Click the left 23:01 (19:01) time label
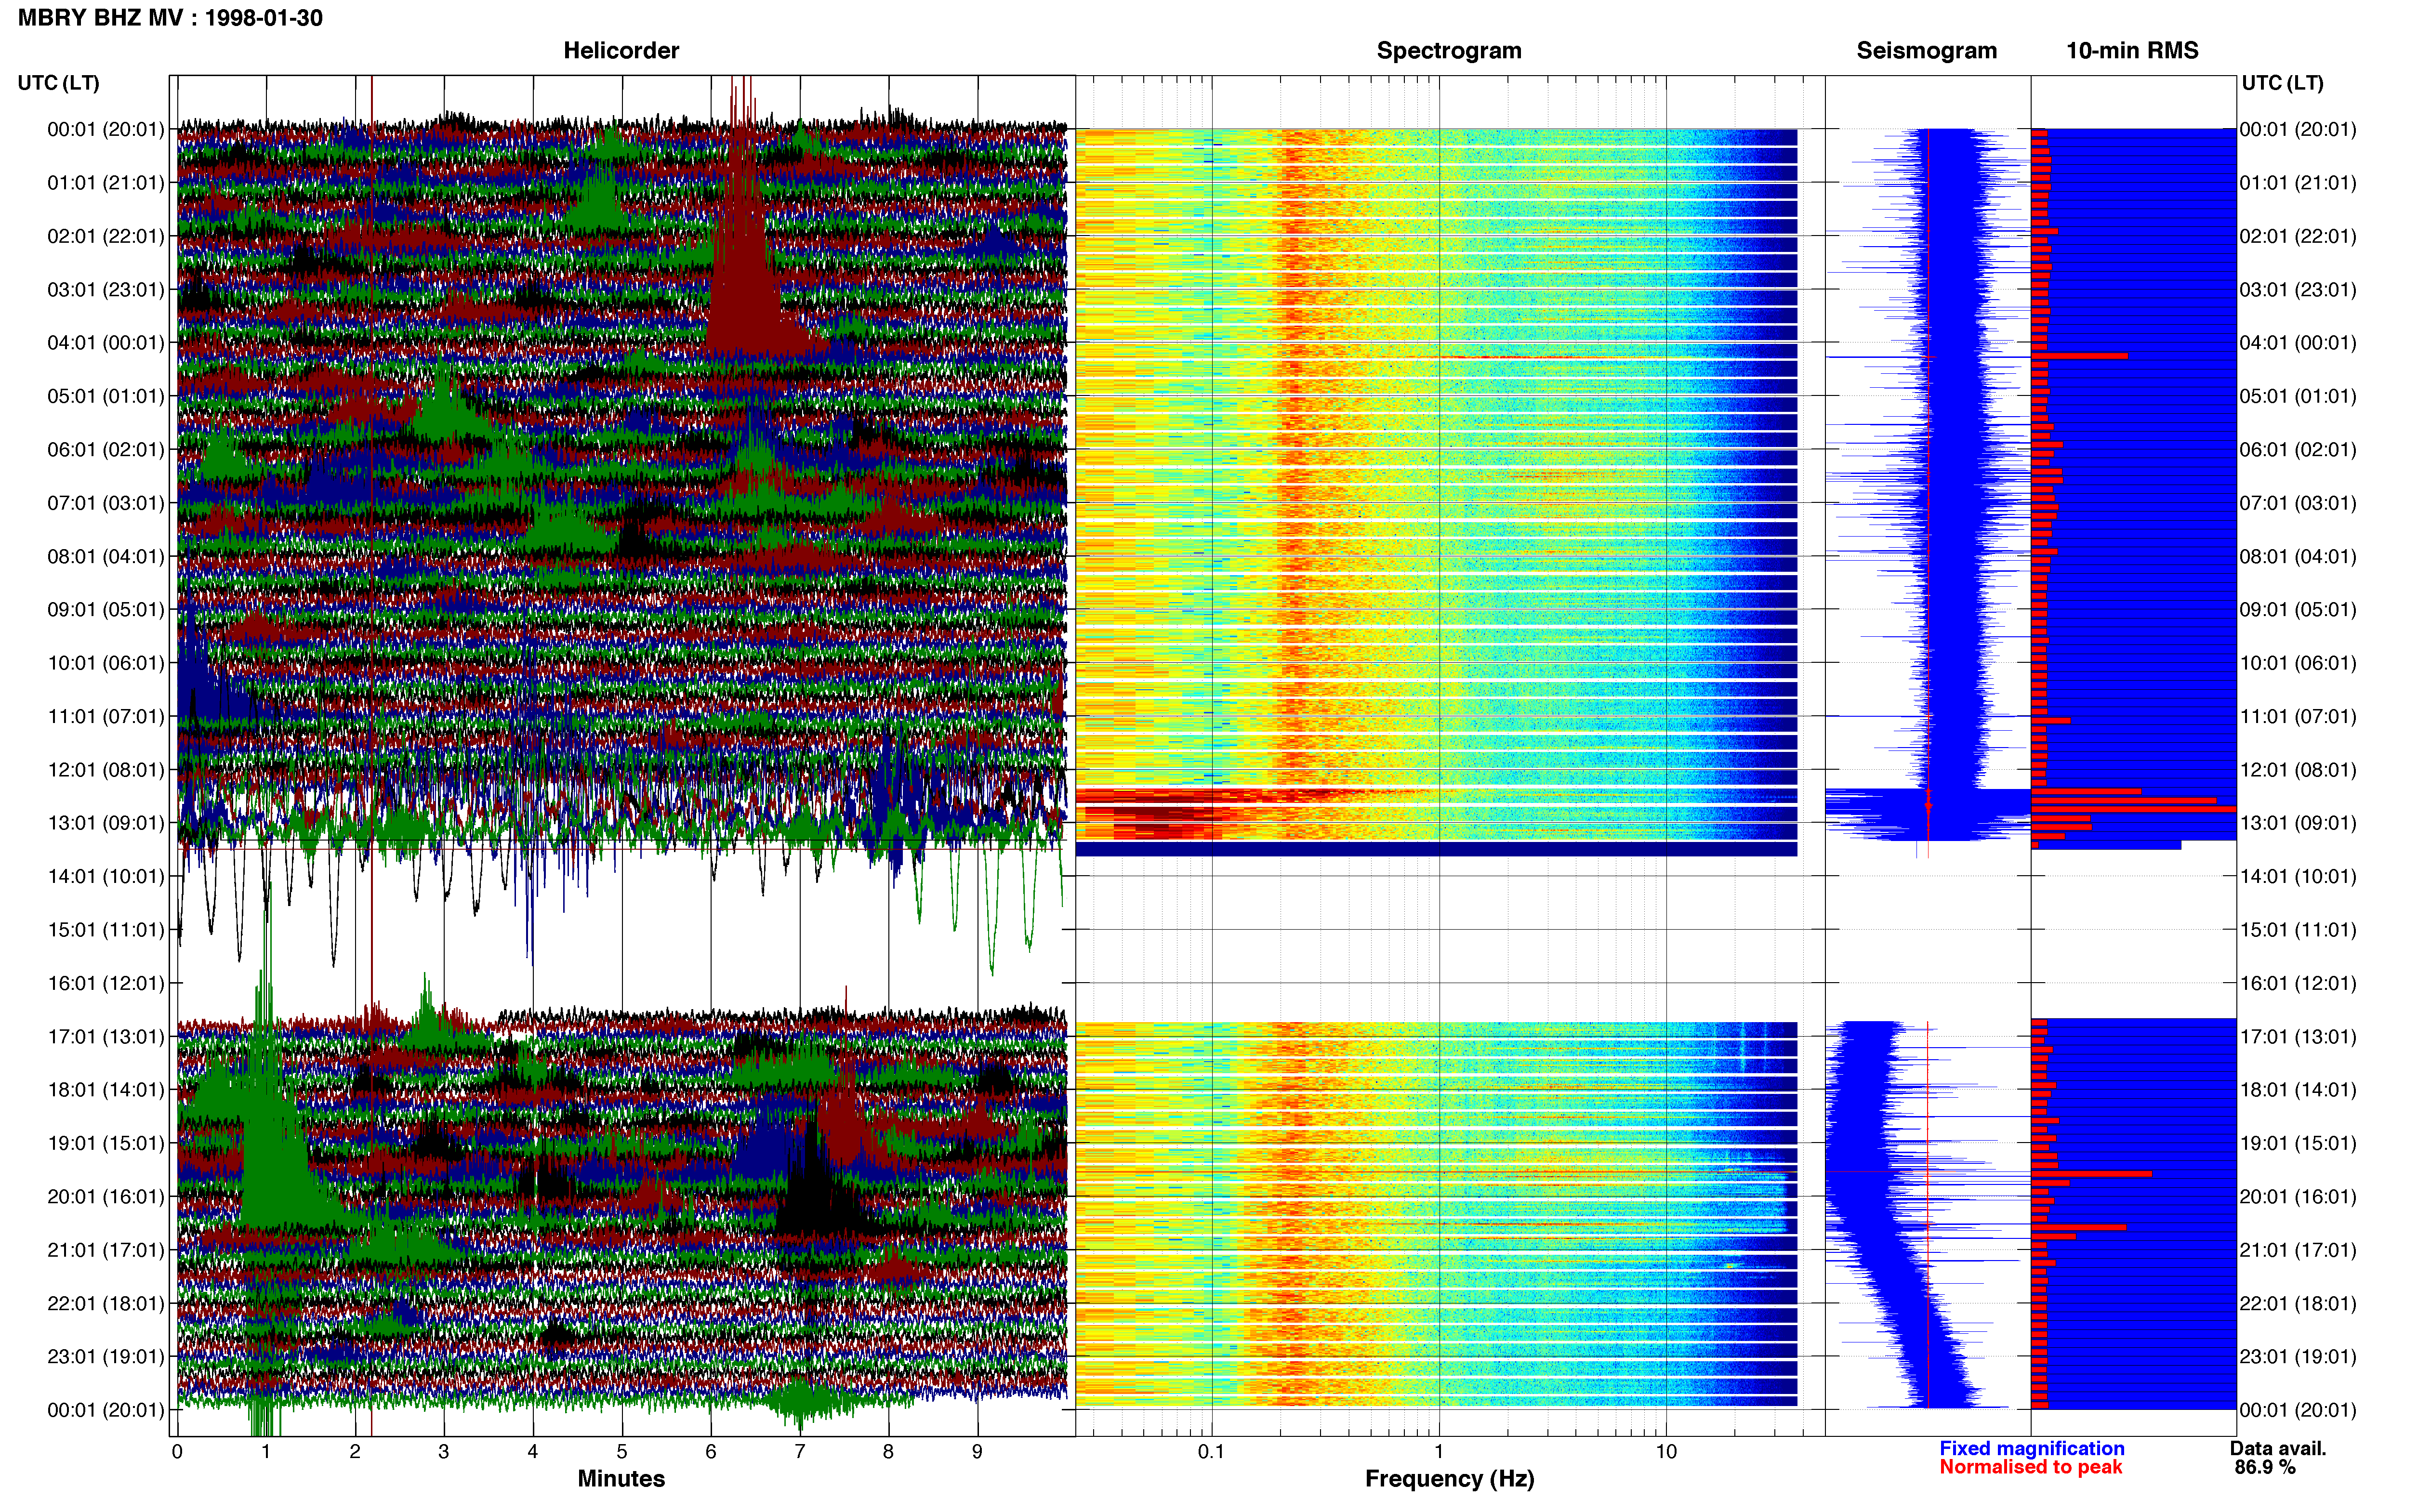 coord(106,1357)
